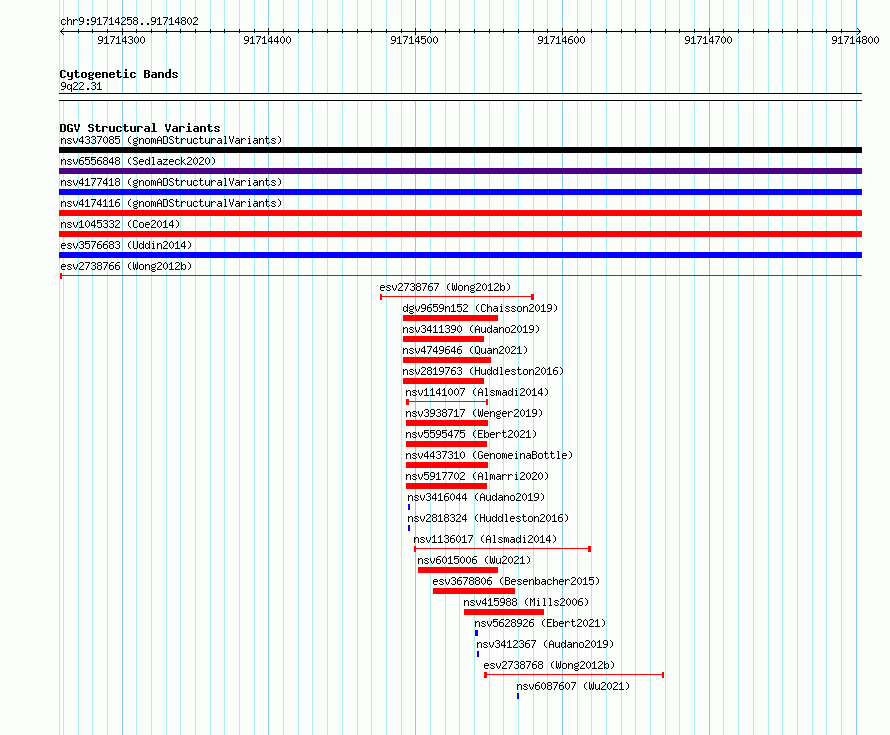Viewport: 890px width, 735px height.
Task: Open variant nsv2818324 Huddleston2016 label
Action: (488, 518)
